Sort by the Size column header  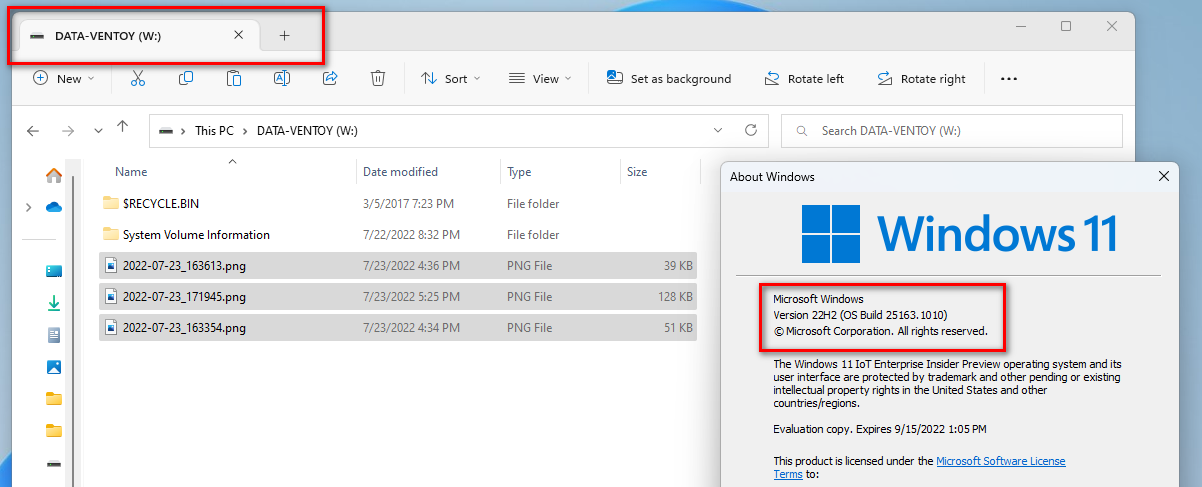637,172
